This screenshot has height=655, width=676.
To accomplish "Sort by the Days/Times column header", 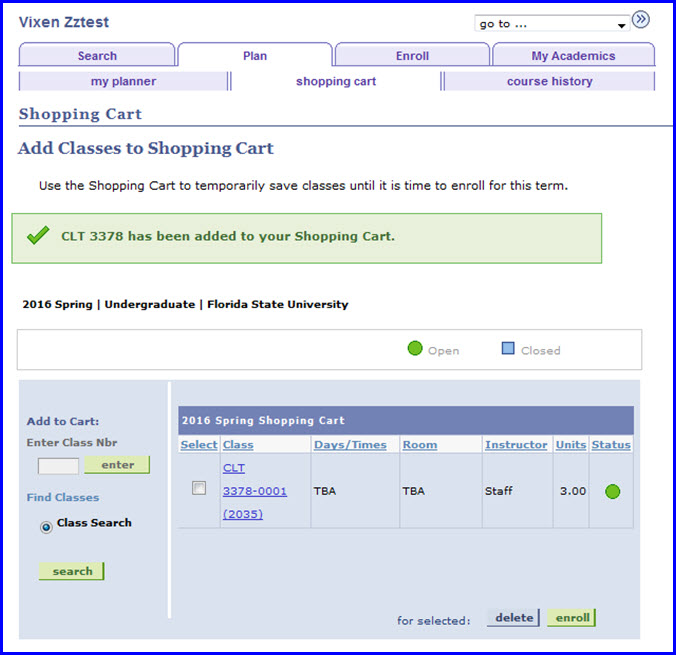I will [350, 445].
